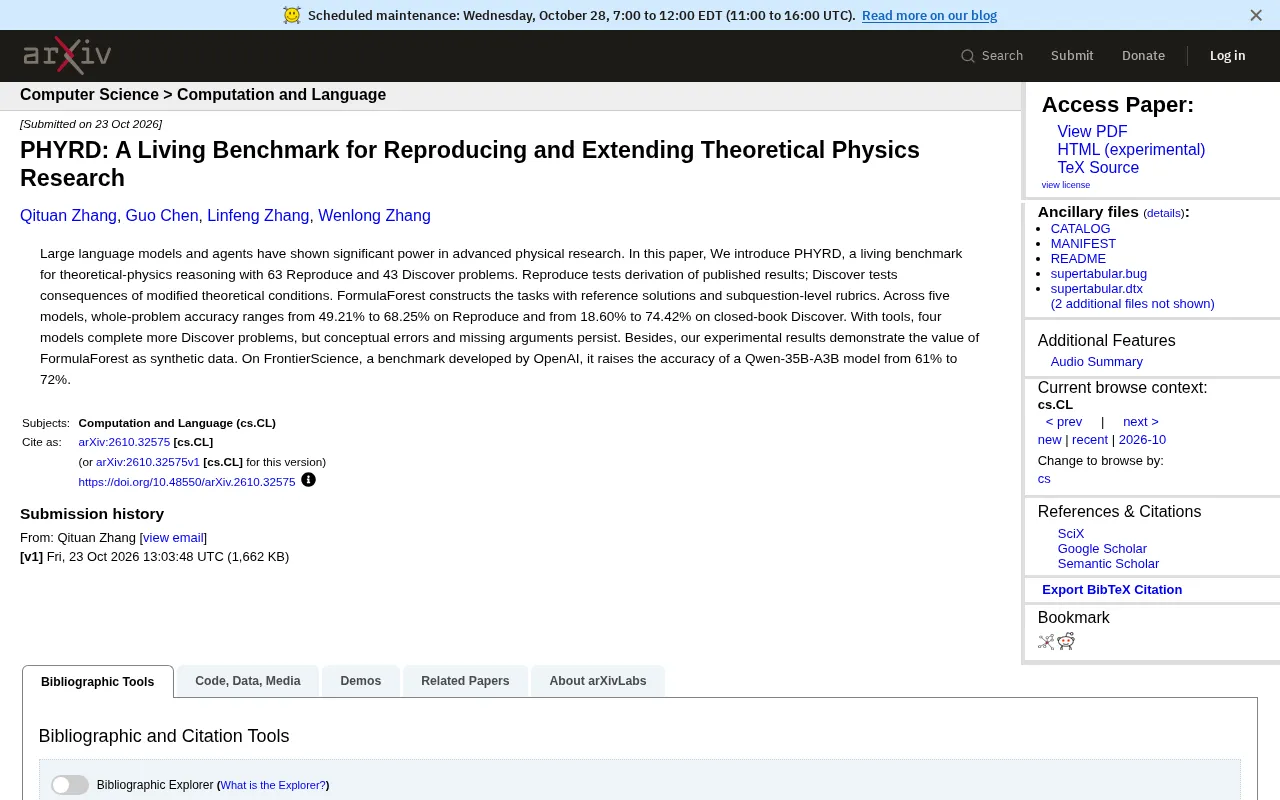This screenshot has width=1280, height=800.
Task: Open the MANIFEST ancillary file
Action: (1083, 244)
